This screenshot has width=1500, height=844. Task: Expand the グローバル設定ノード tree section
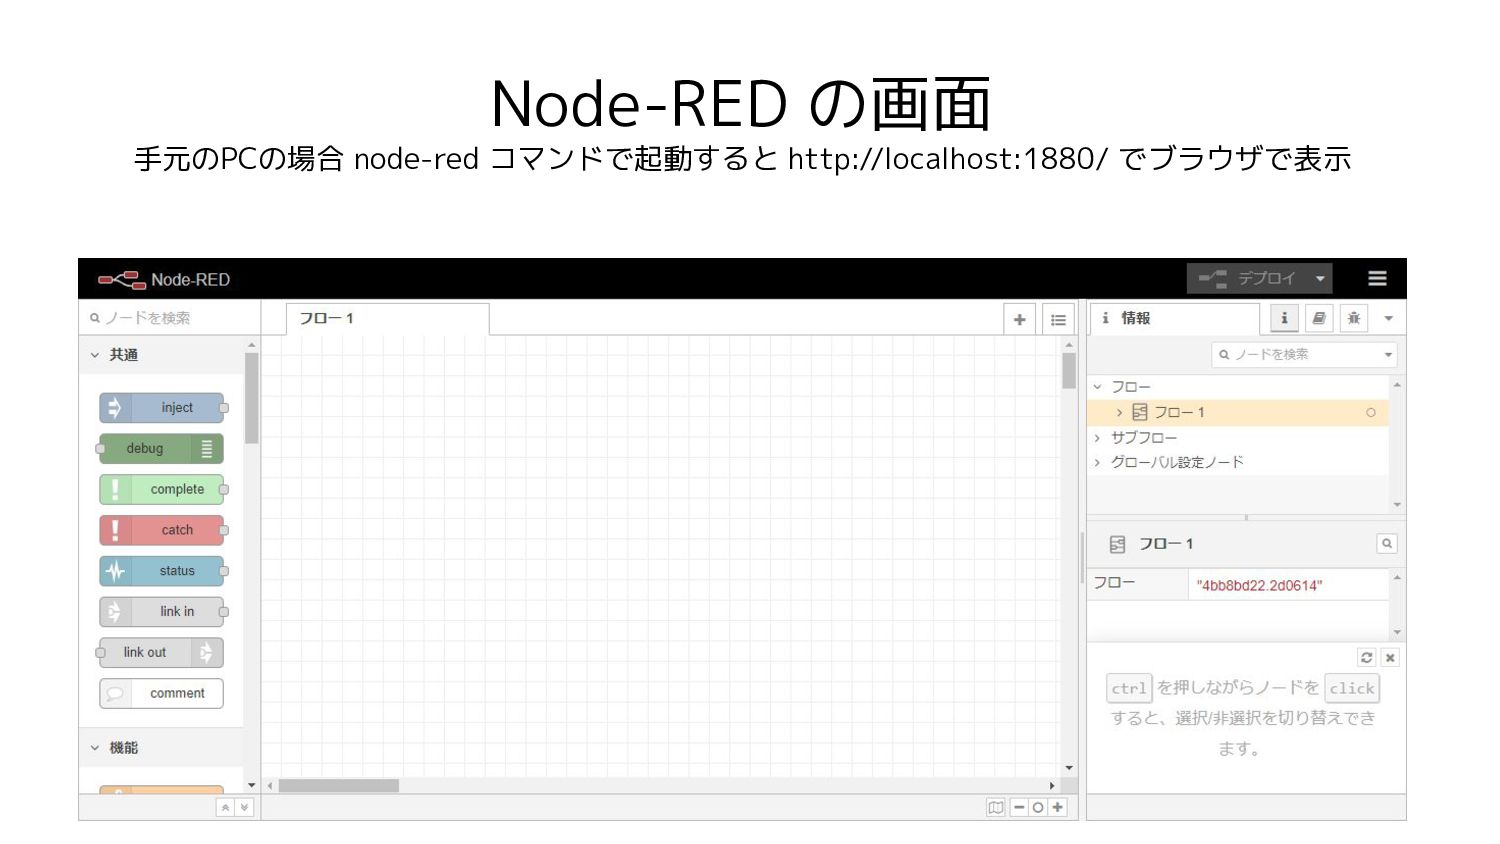(1098, 463)
